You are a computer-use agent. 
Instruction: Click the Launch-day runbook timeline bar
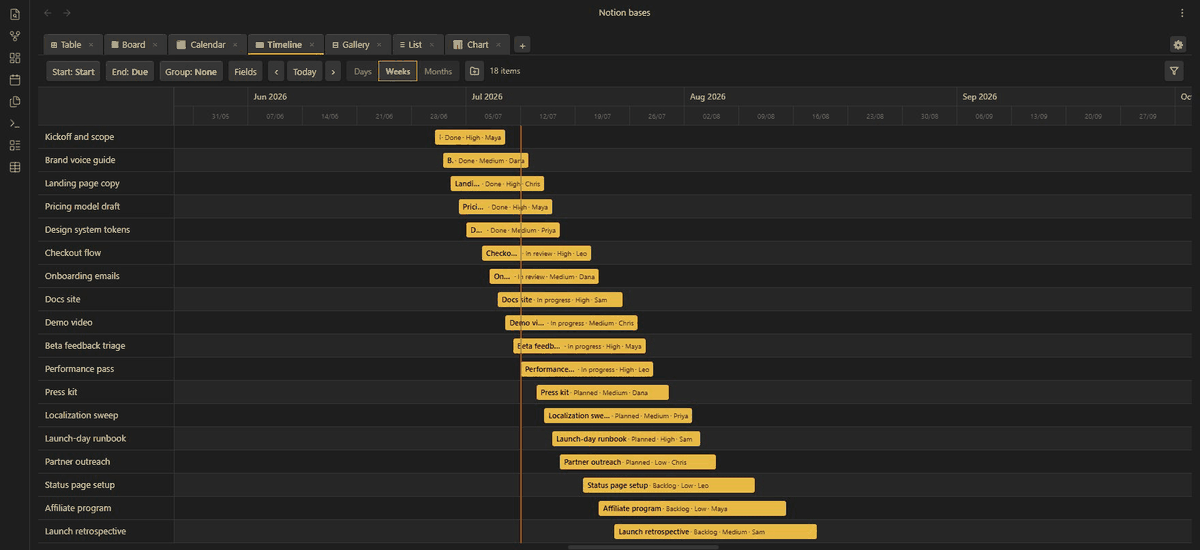626,438
